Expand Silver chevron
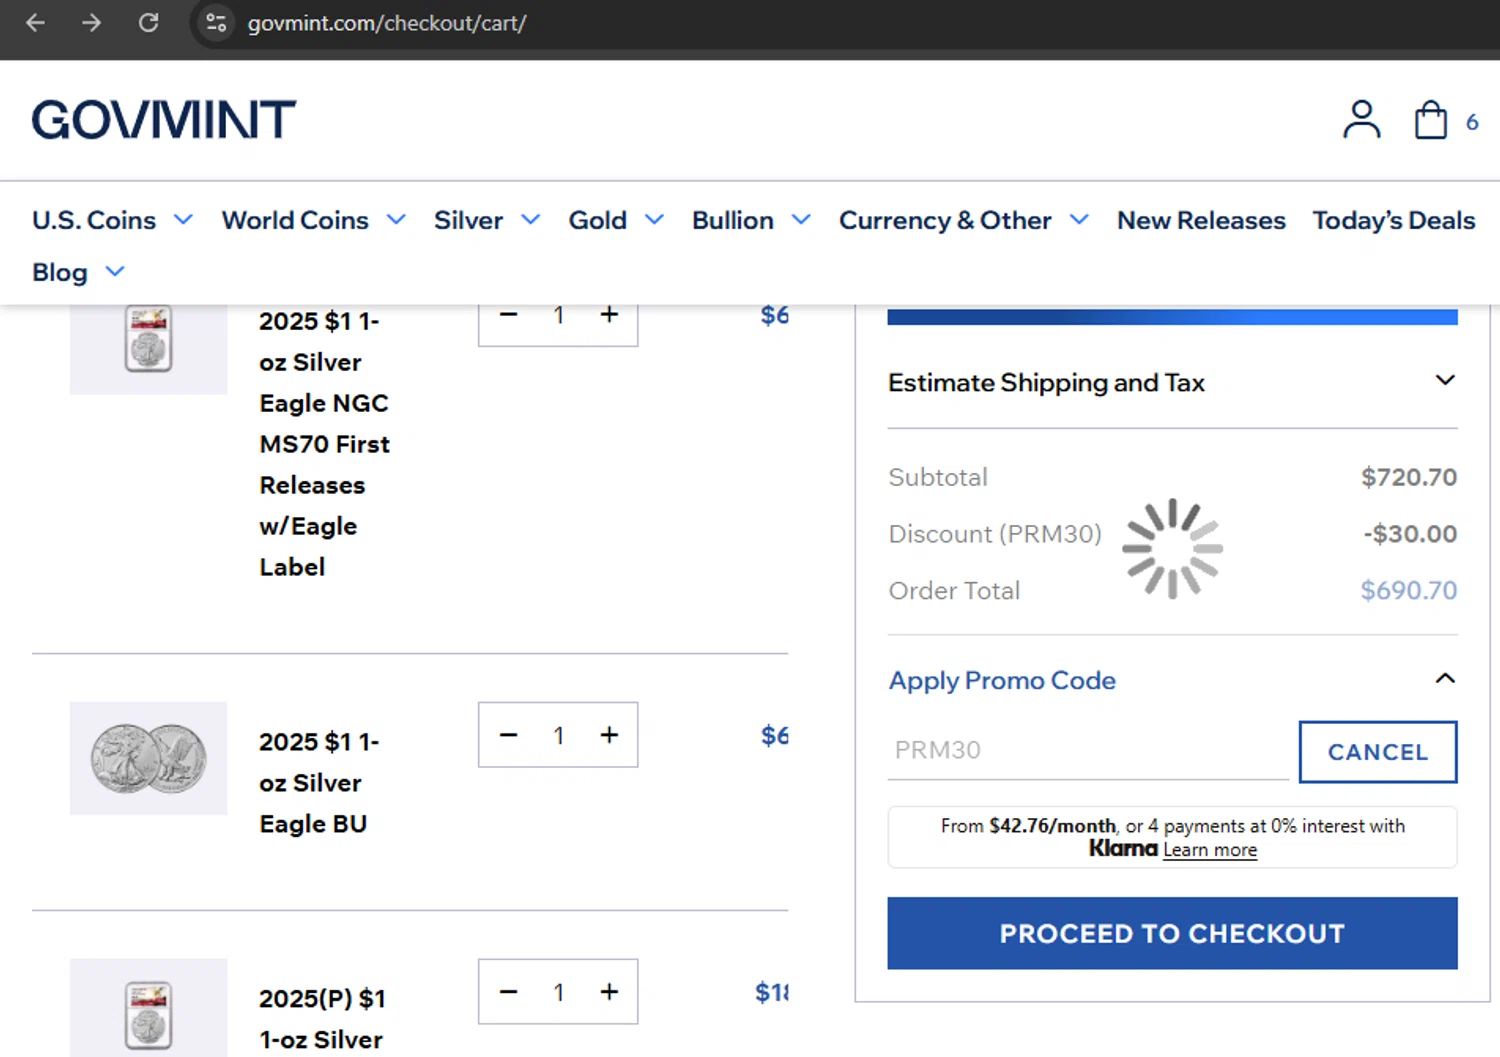Screen dimensions: 1500x1057 (x=531, y=219)
